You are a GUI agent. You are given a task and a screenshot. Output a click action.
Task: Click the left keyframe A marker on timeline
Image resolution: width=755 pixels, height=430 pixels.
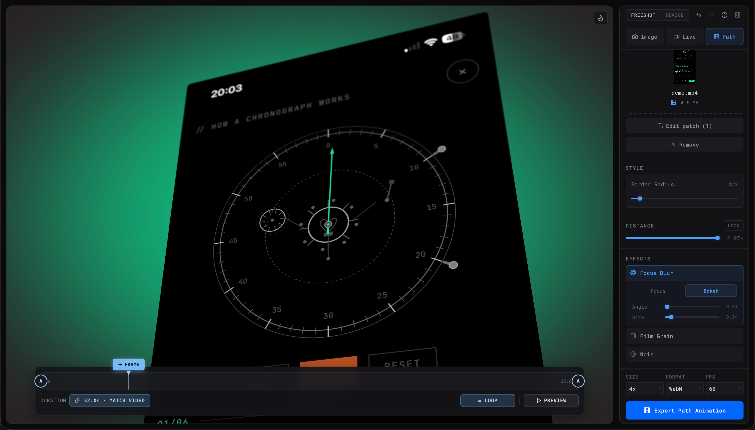[41, 380]
